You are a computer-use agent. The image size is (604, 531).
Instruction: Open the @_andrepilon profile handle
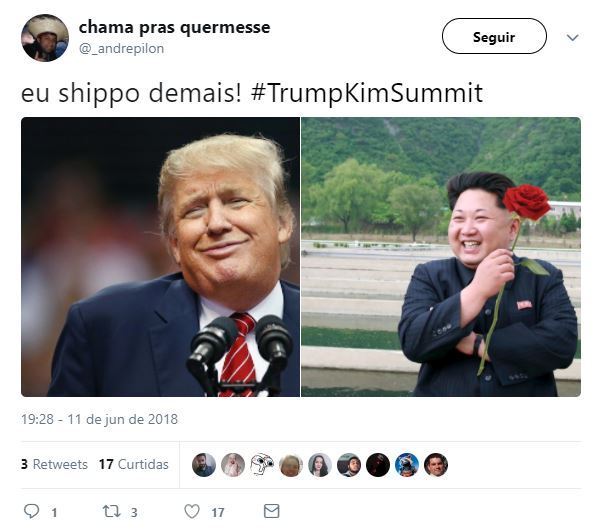[x=122, y=49]
